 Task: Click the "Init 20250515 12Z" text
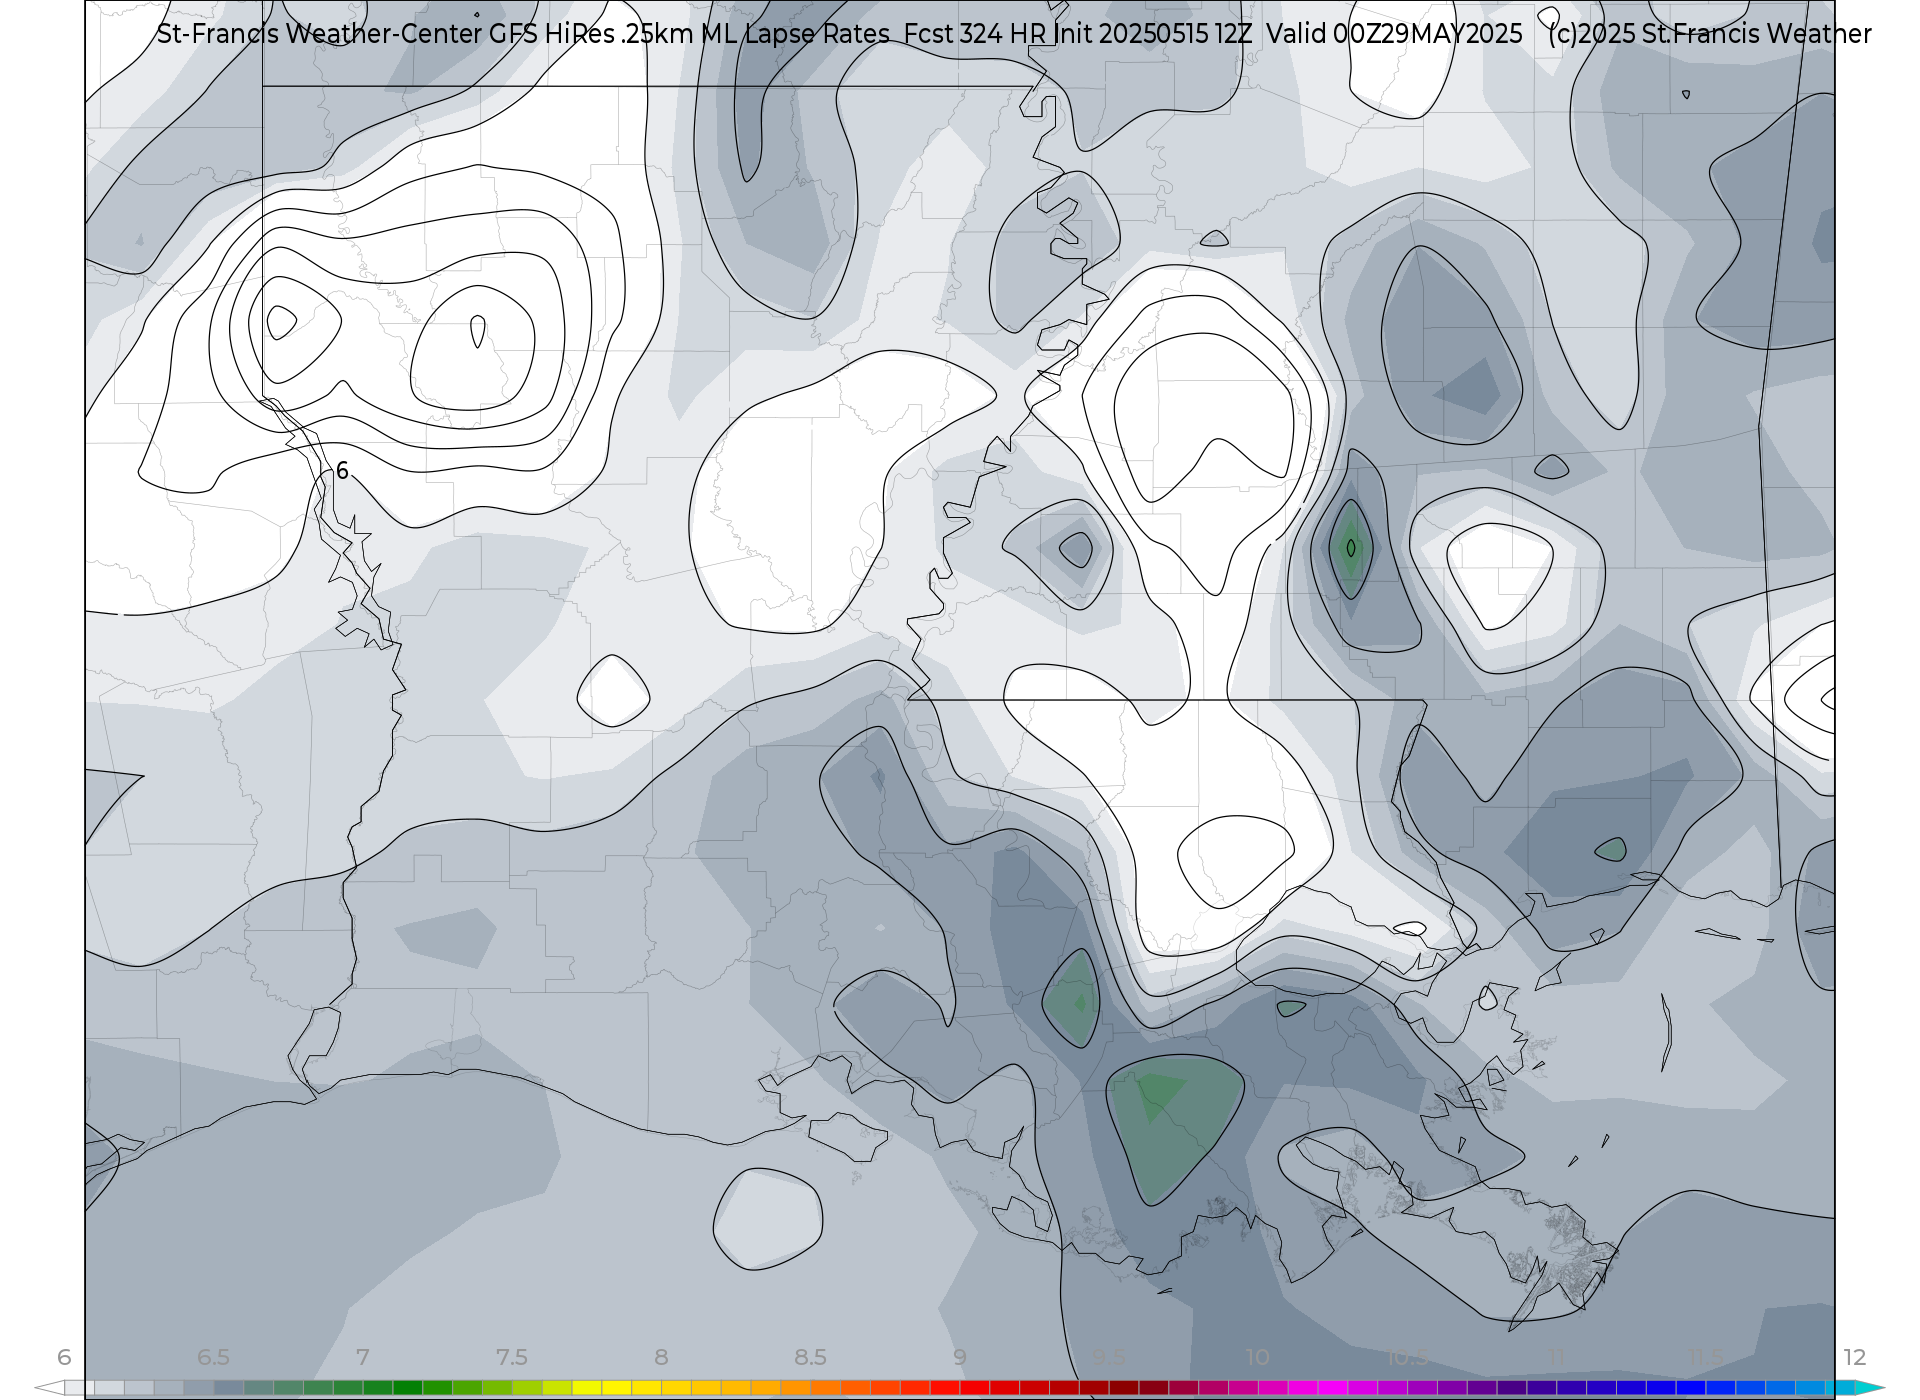click(1153, 34)
